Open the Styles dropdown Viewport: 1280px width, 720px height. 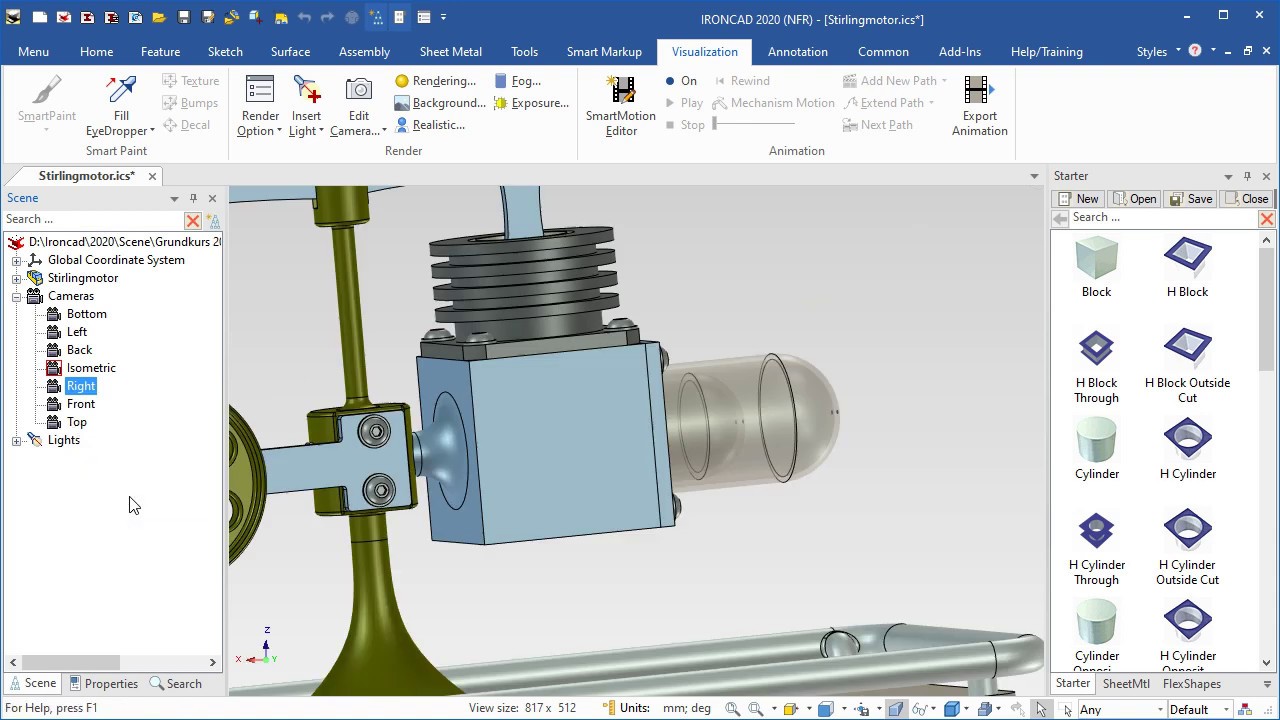pos(1159,51)
